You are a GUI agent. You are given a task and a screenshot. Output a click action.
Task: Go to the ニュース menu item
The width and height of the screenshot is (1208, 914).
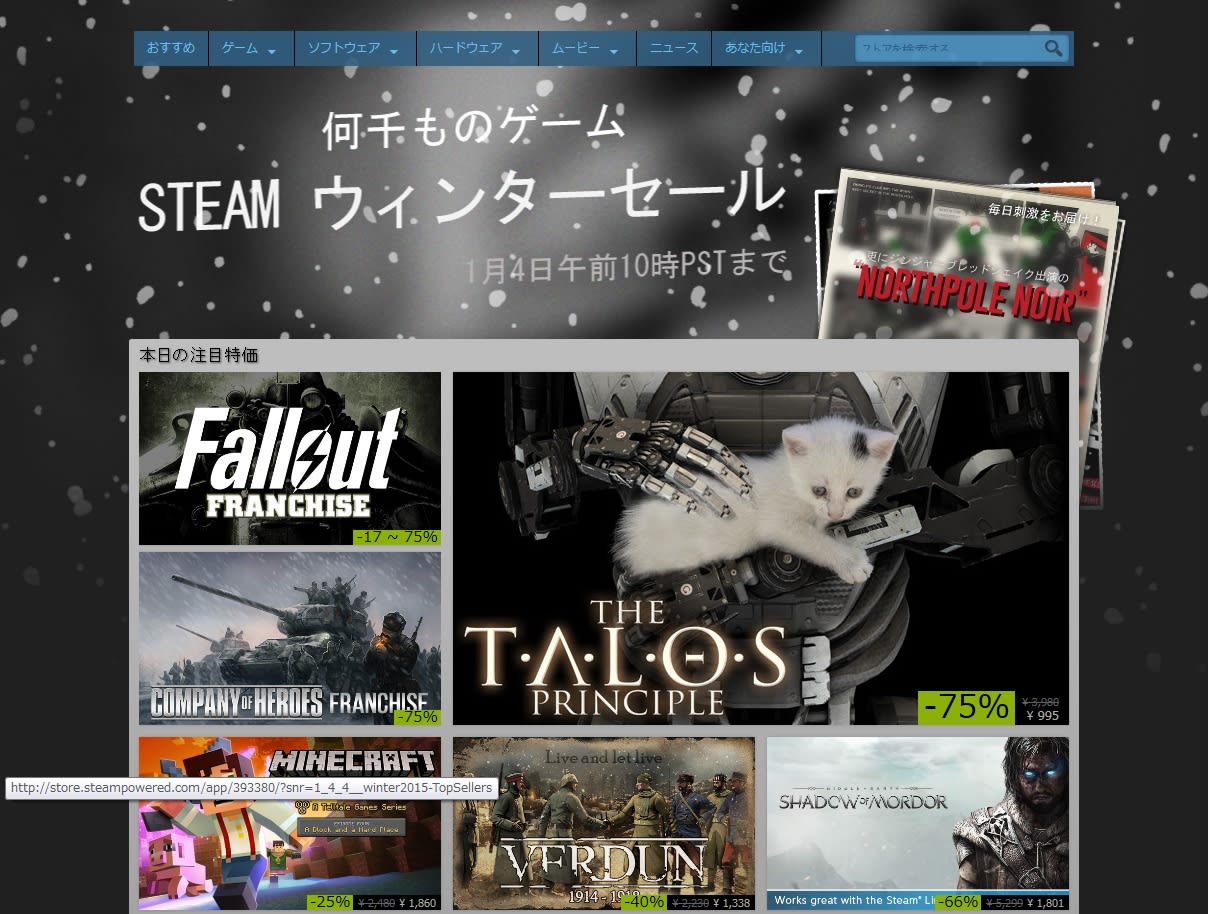(674, 48)
